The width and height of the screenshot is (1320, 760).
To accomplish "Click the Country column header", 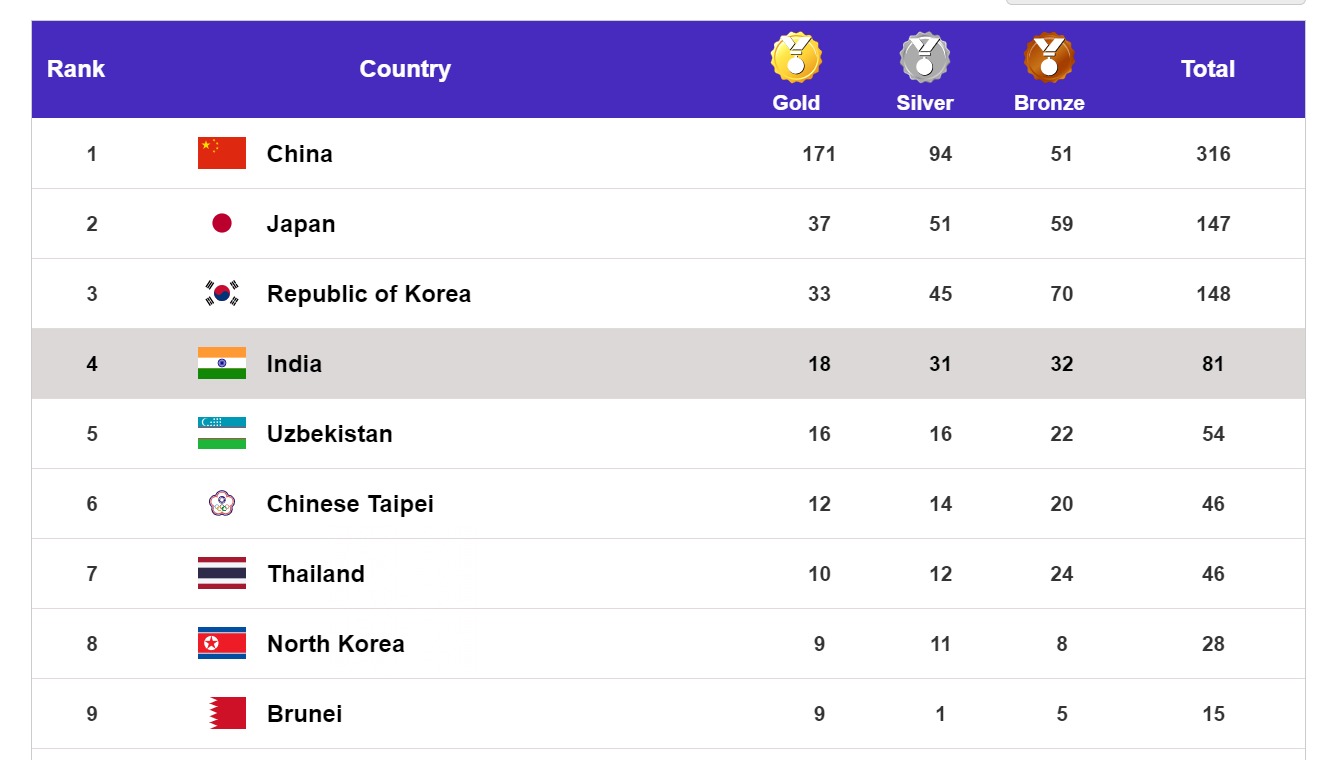I will pos(405,69).
